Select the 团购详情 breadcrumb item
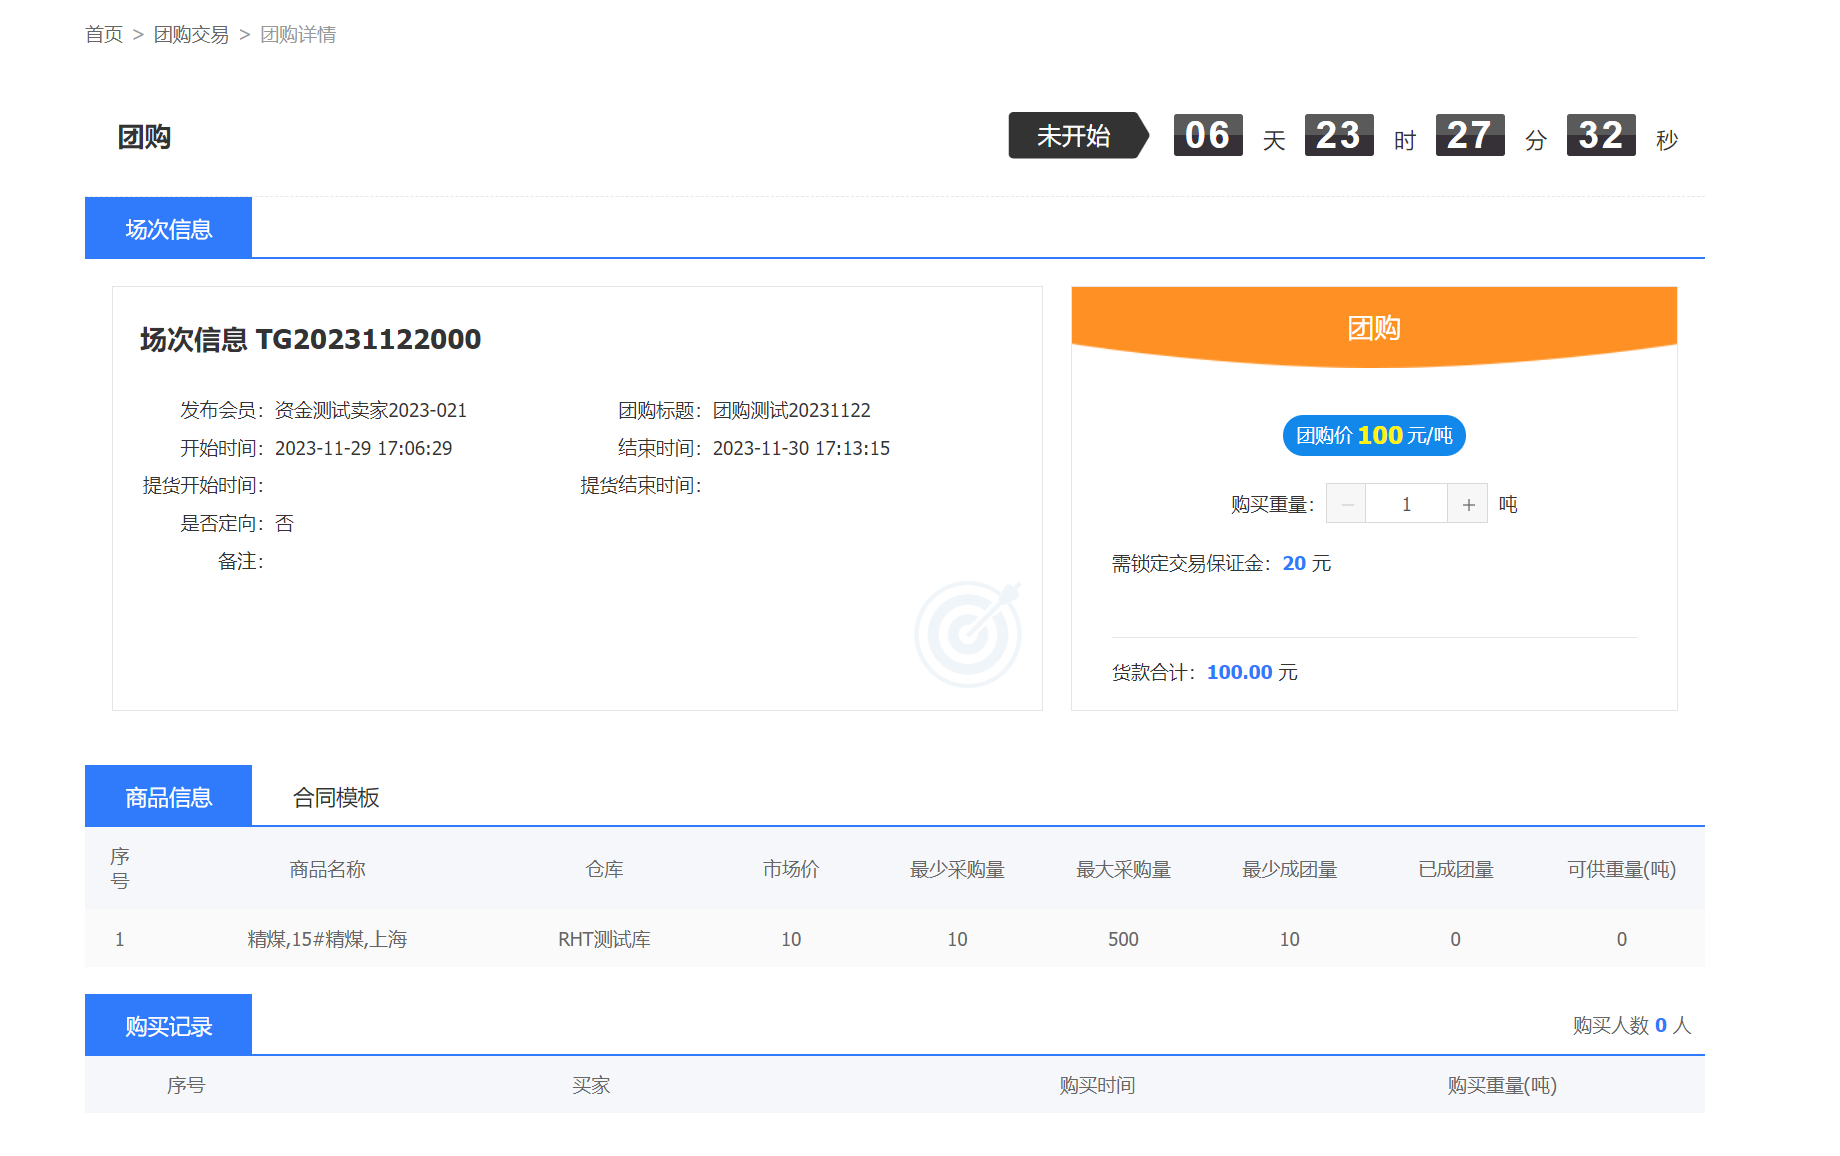1840x1156 pixels. (x=298, y=35)
